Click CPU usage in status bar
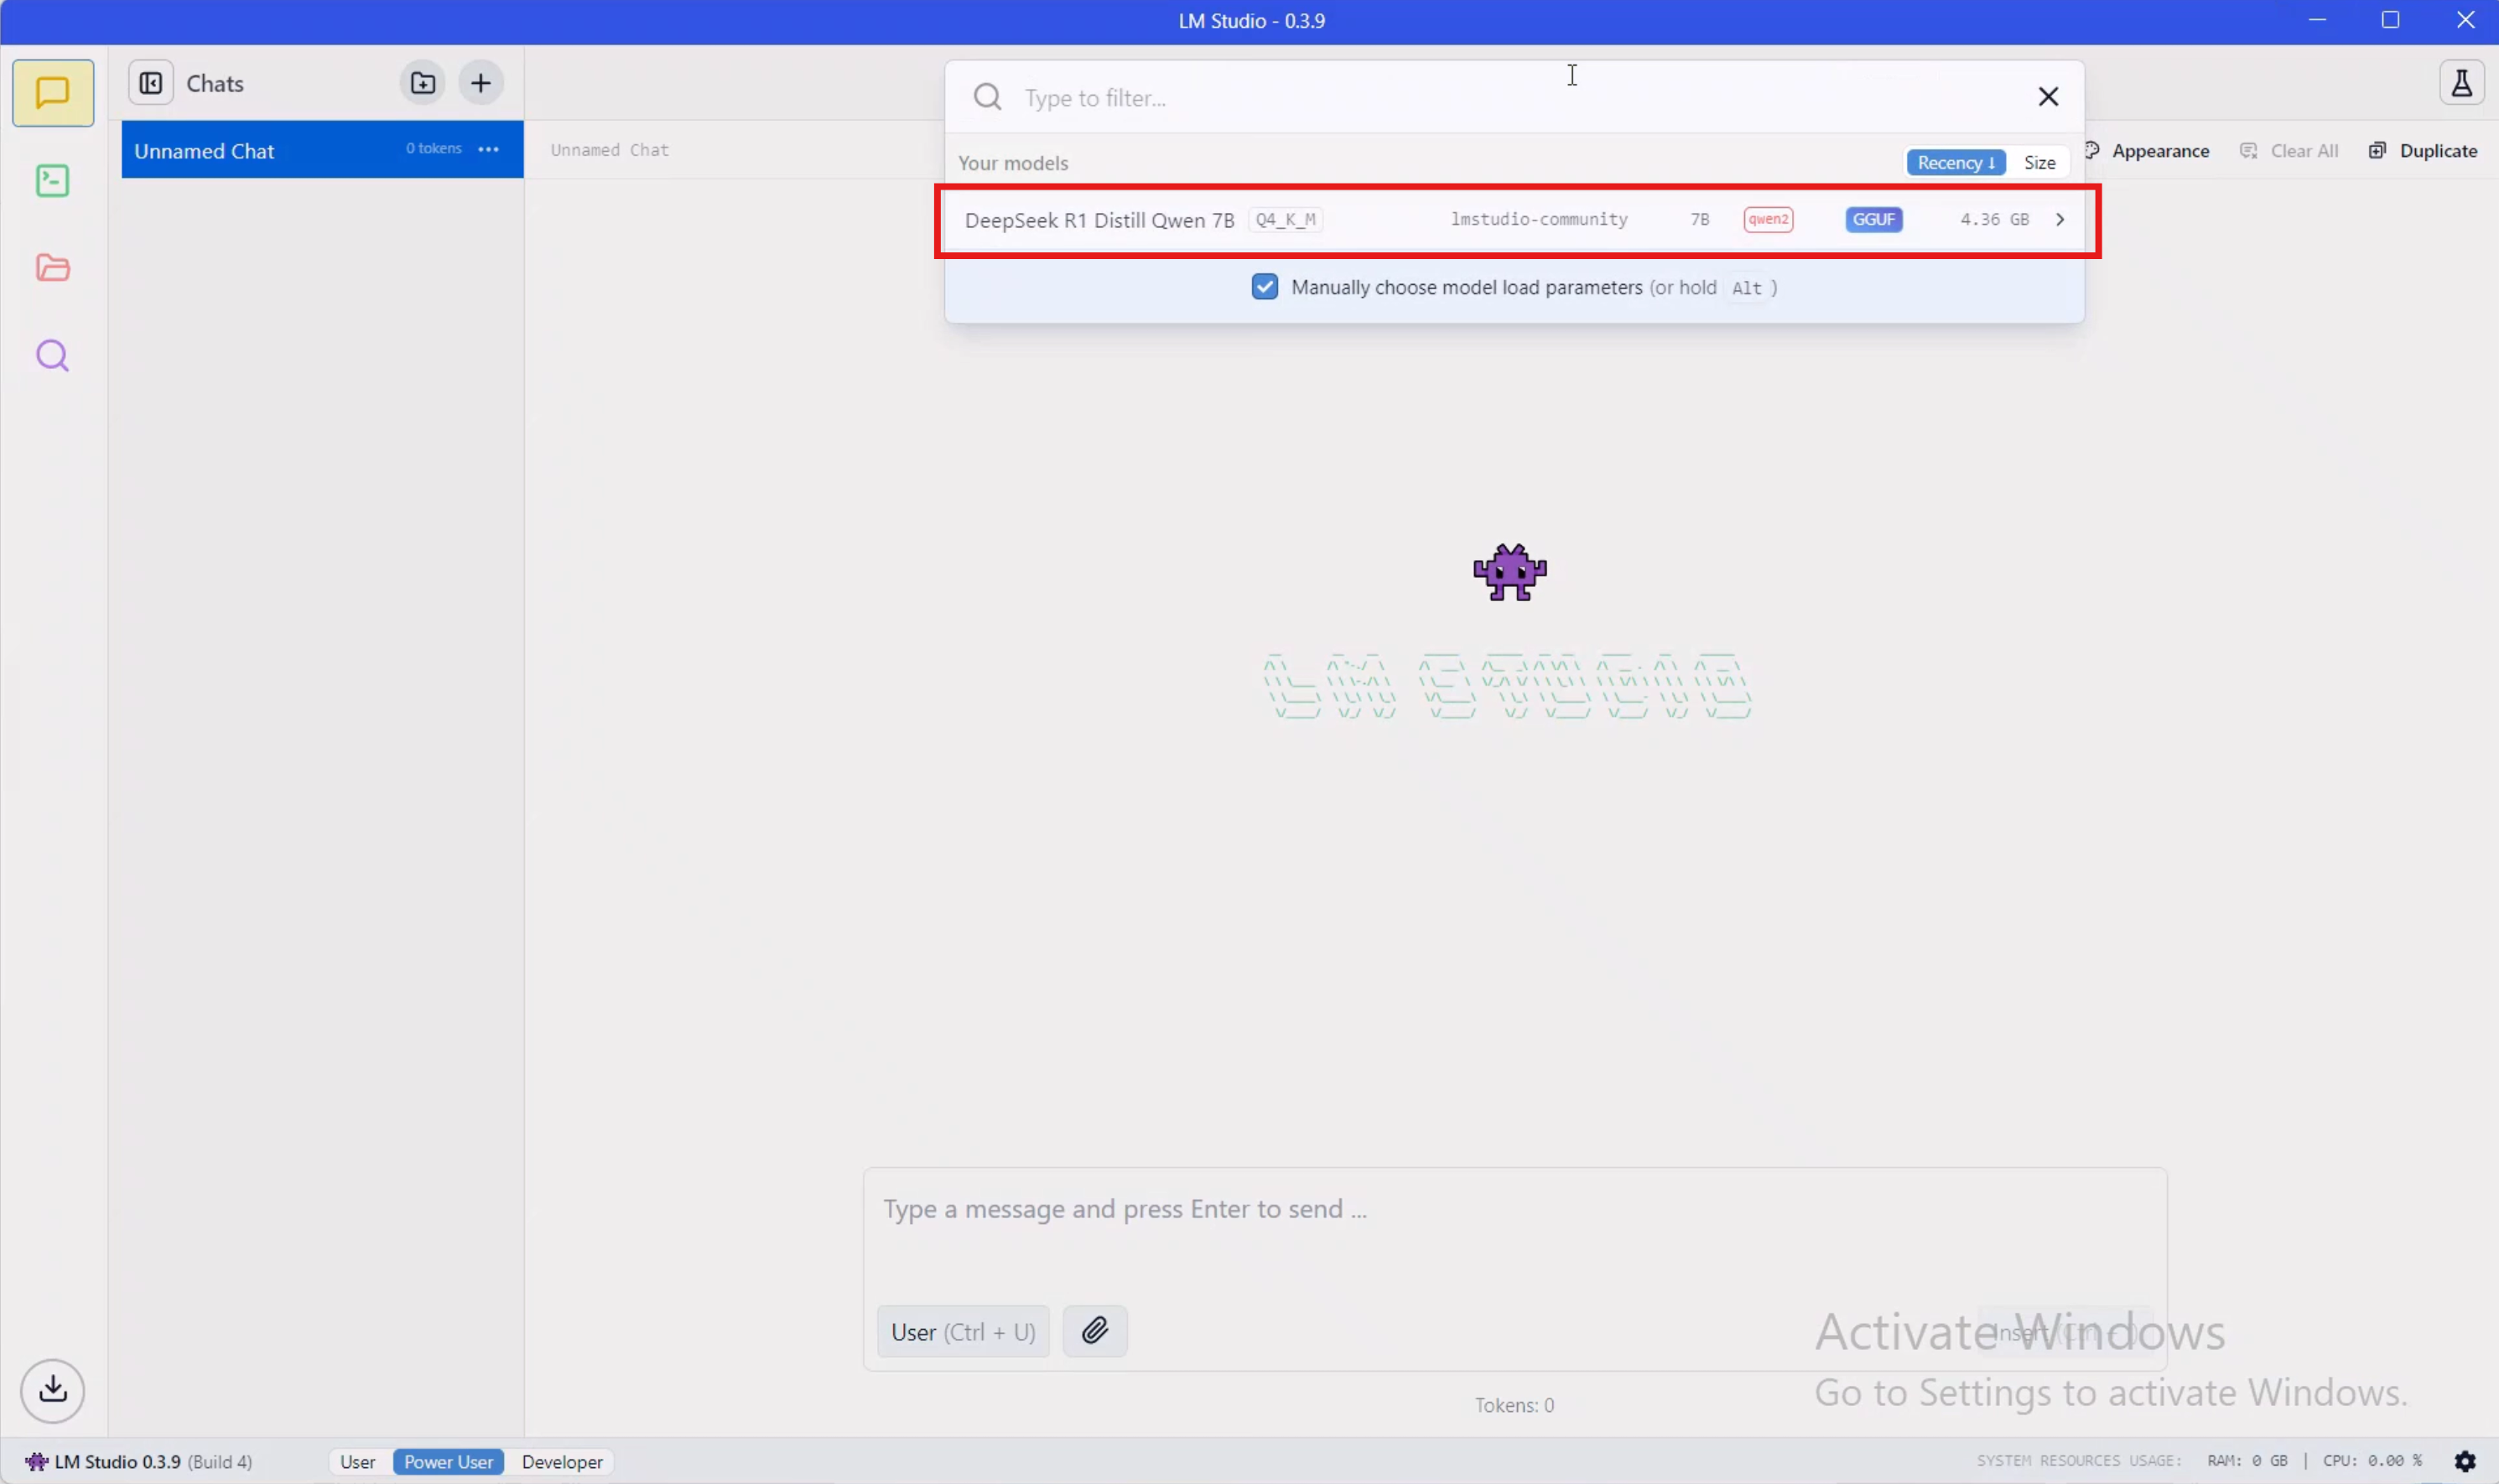The height and width of the screenshot is (1484, 2499). [x=2372, y=1460]
